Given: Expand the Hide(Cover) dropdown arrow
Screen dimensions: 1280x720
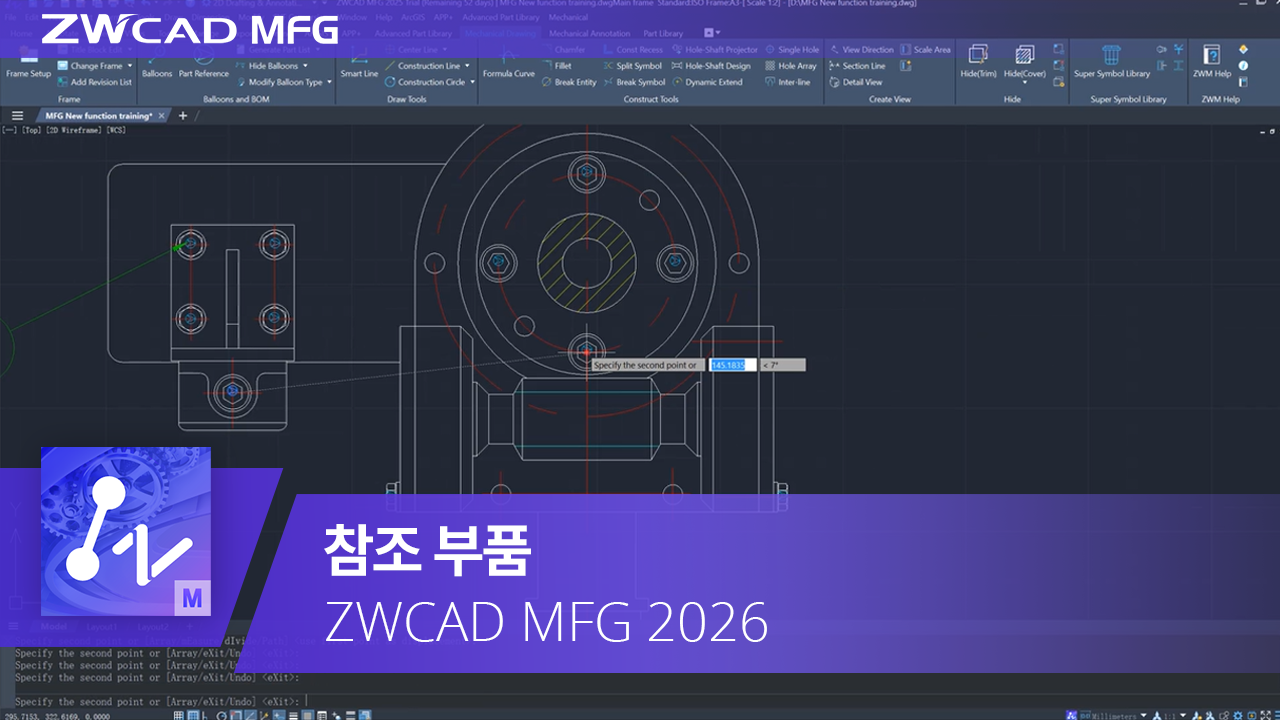Looking at the screenshot, I should click(1024, 82).
